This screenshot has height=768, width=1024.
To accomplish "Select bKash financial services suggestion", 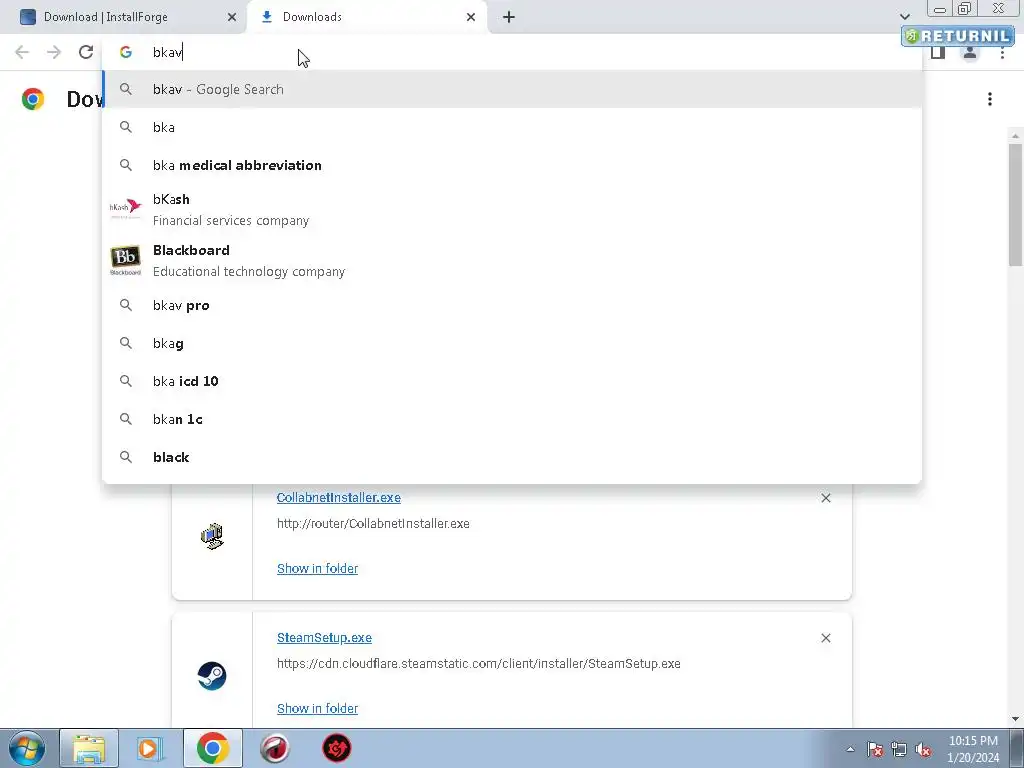I will [x=512, y=209].
